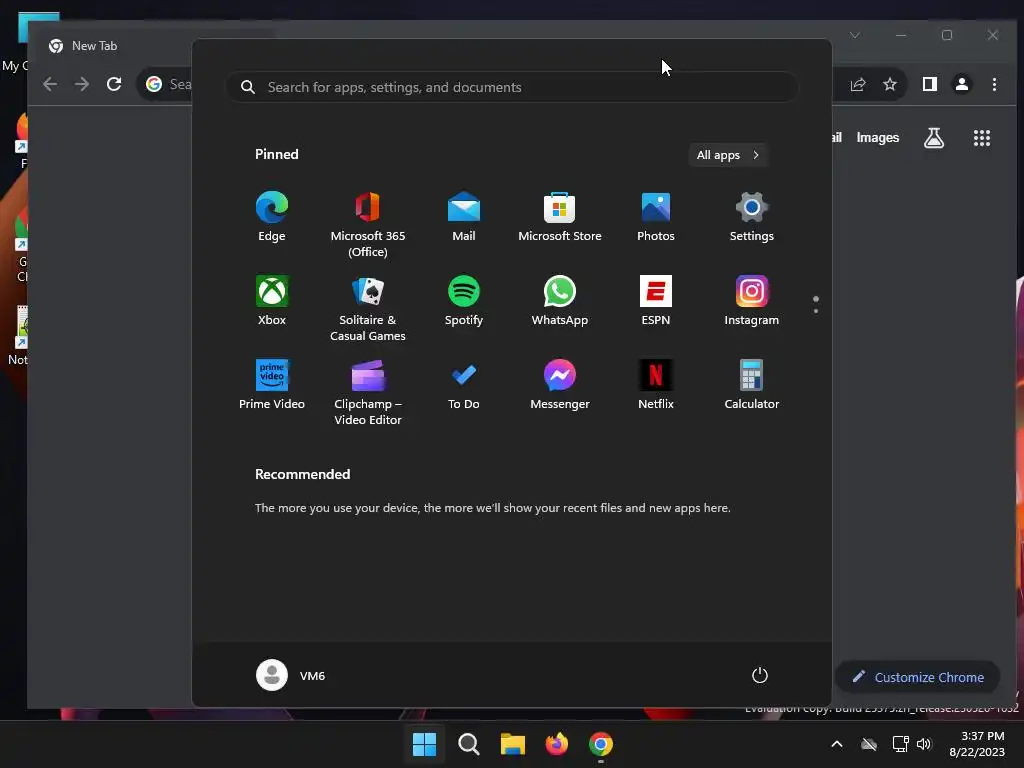Open Solitaire & Casual Games

tap(368, 309)
